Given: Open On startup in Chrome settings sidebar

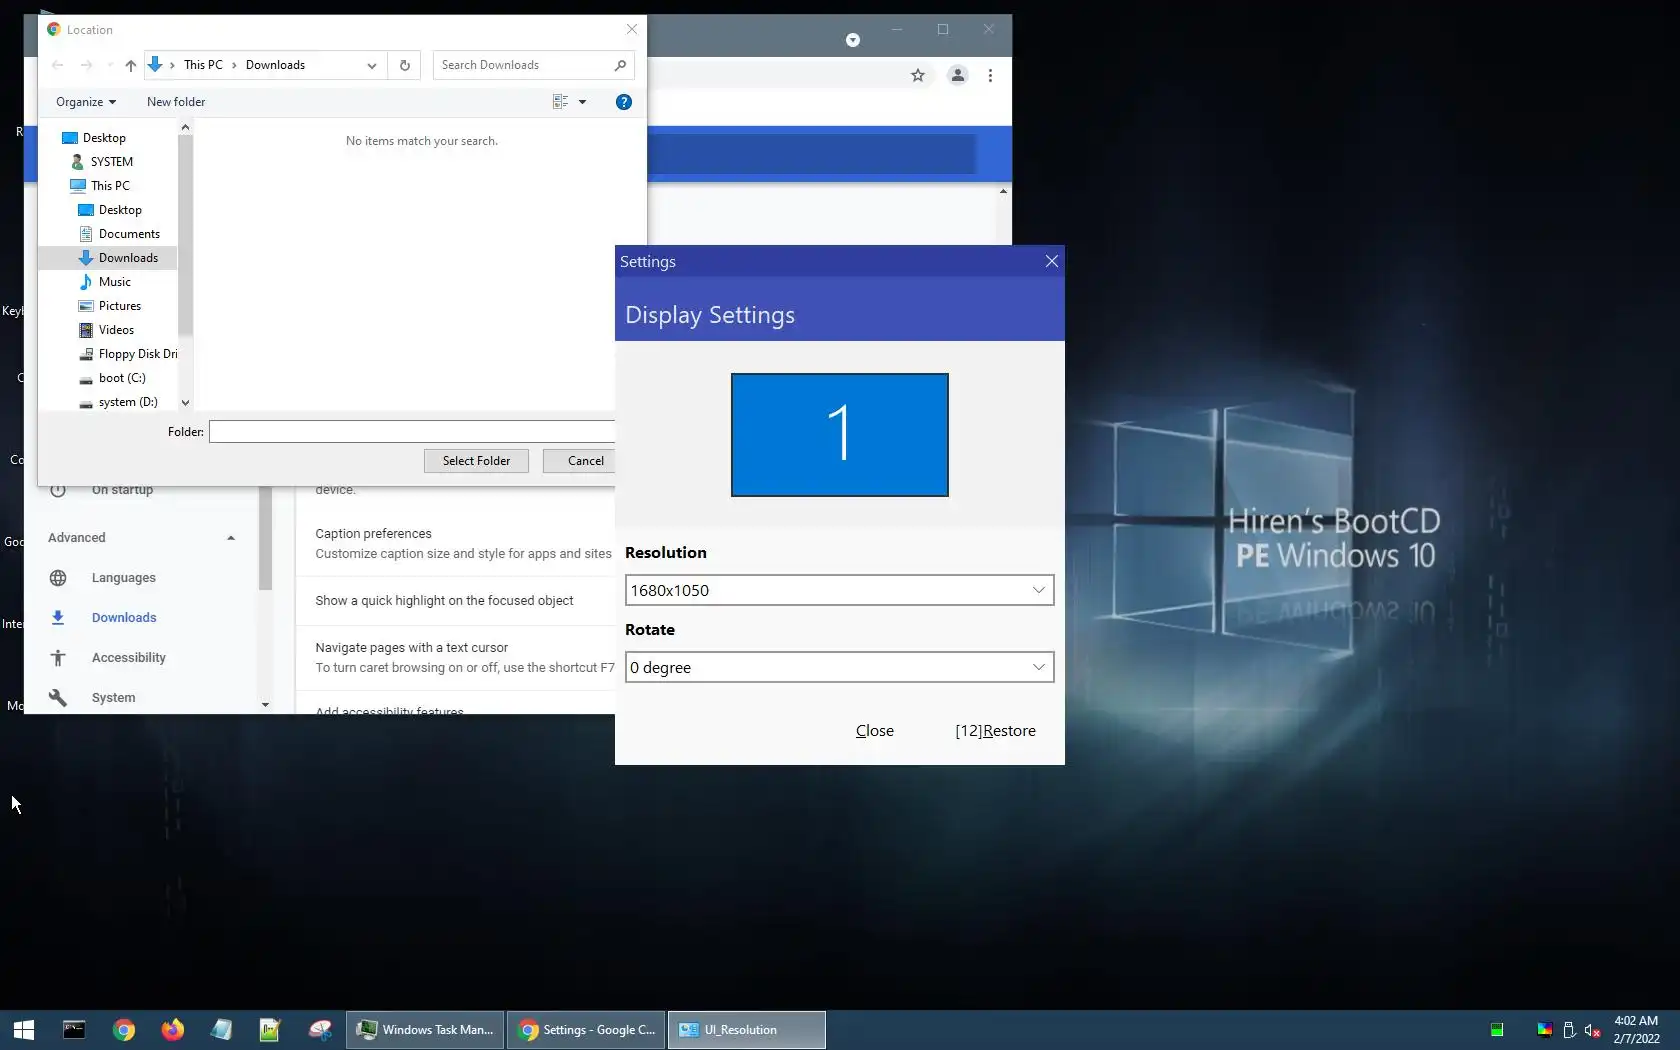Looking at the screenshot, I should (122, 490).
